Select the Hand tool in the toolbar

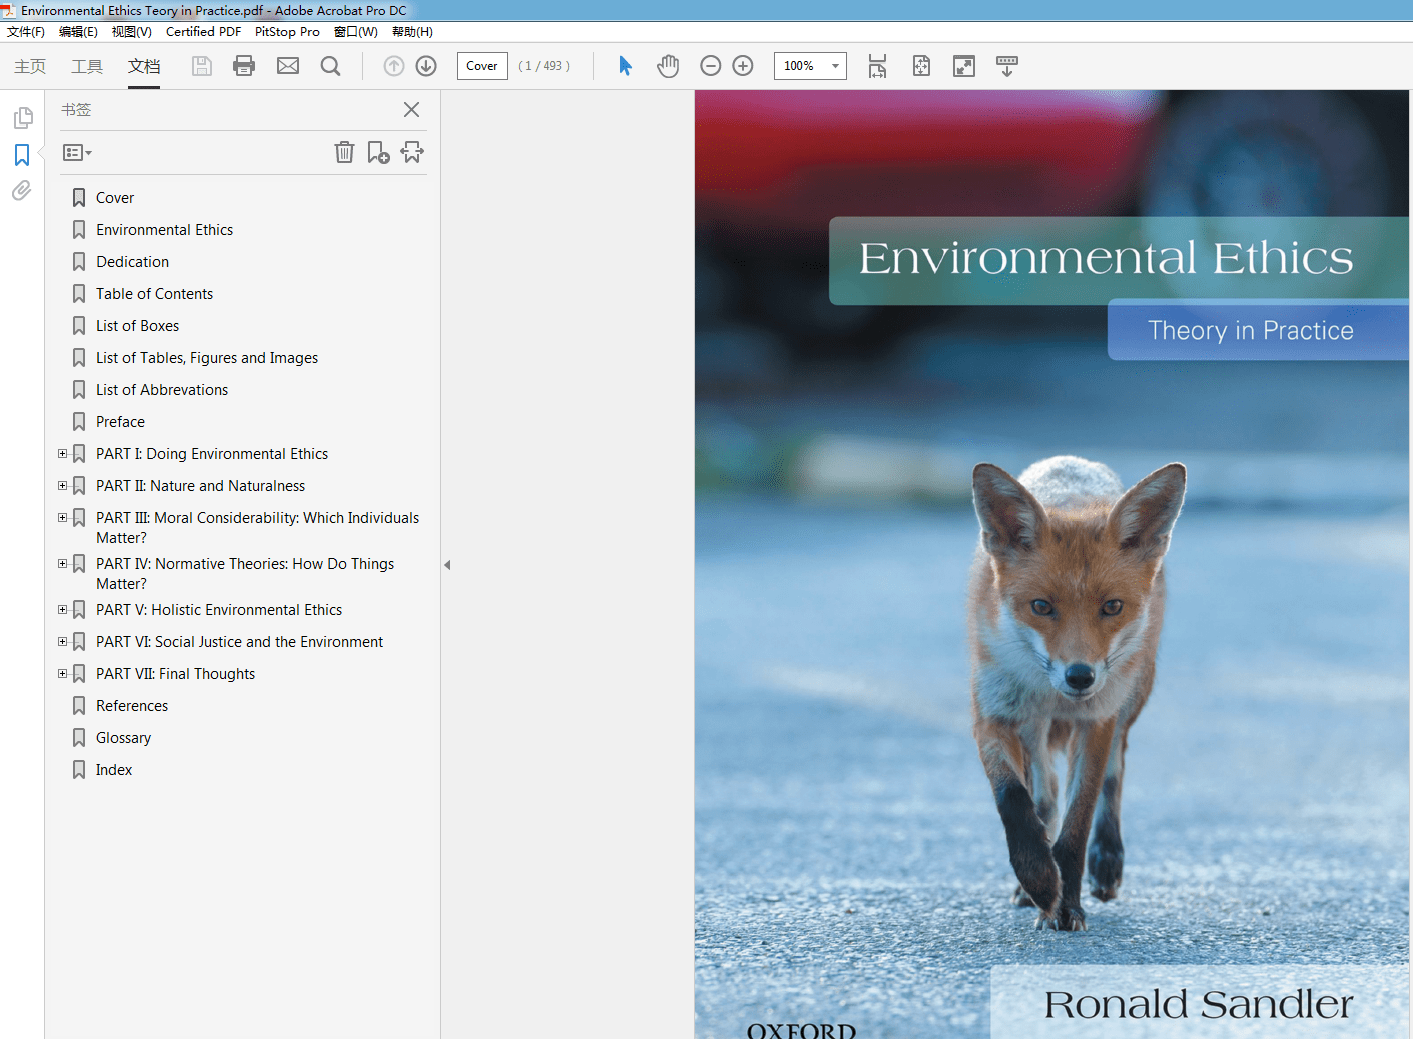point(667,65)
